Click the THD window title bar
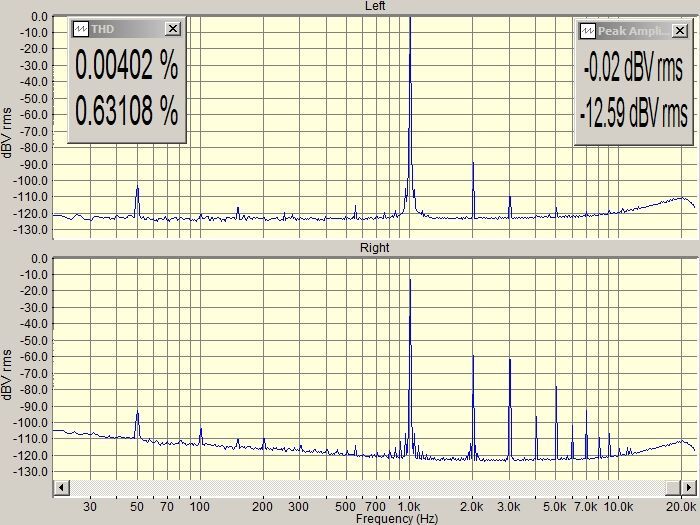700x525 pixels. click(127, 29)
